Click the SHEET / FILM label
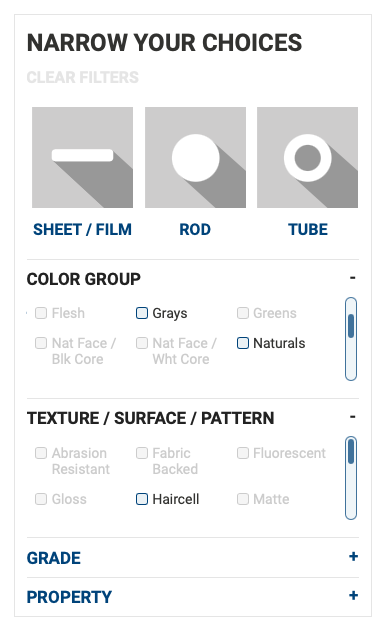 pyautogui.click(x=82, y=230)
